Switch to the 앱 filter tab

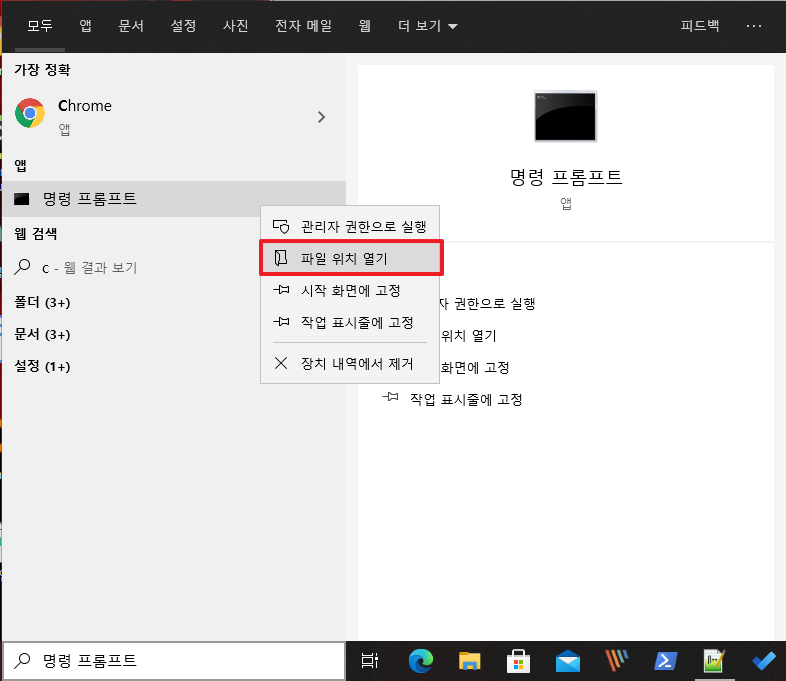tap(86, 26)
